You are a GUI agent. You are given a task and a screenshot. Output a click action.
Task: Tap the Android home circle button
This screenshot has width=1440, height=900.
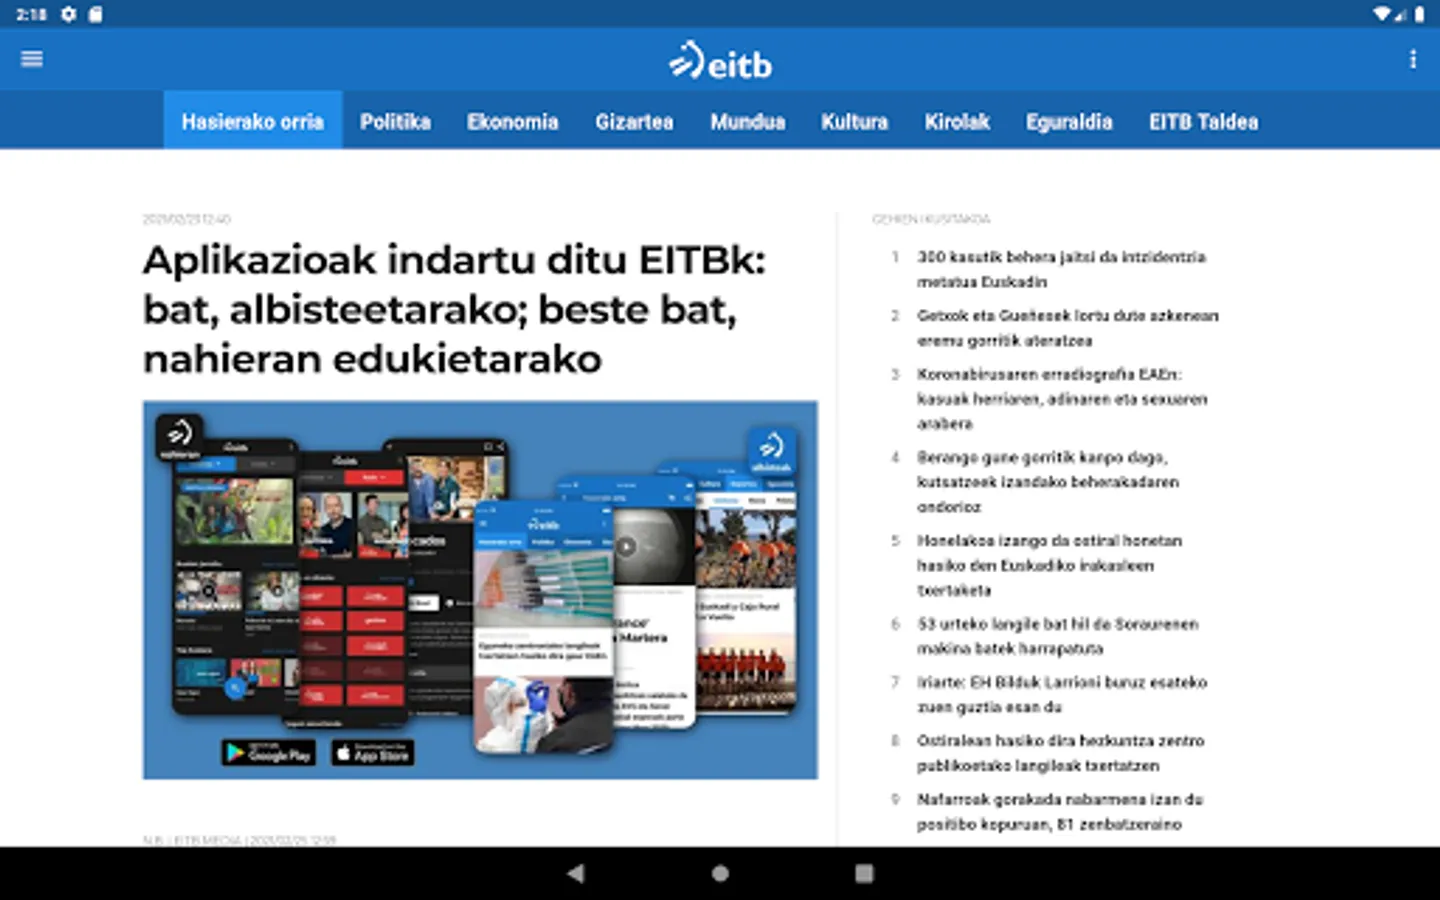[720, 873]
